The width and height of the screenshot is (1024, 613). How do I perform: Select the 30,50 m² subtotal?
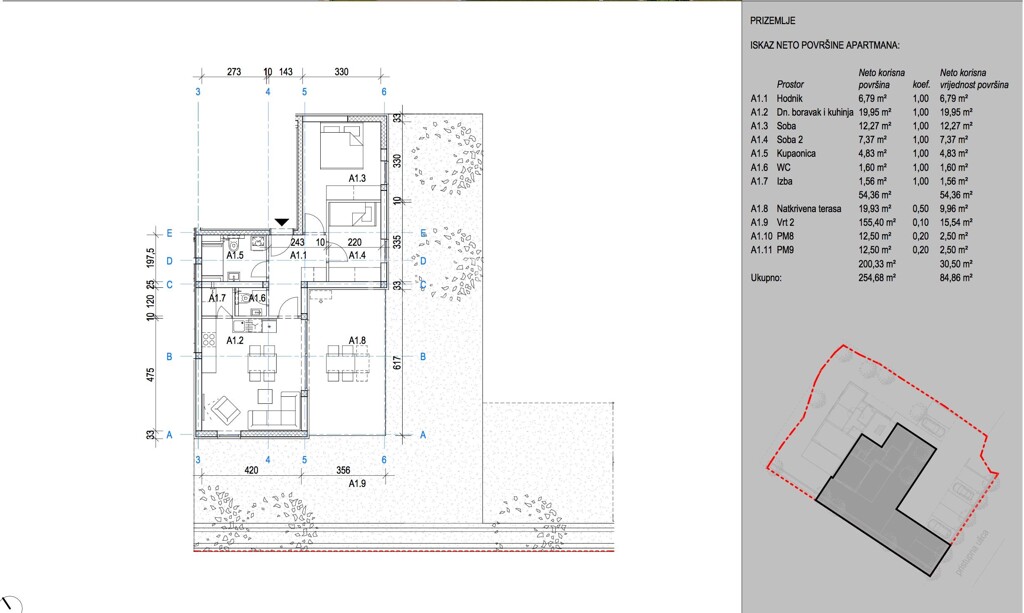tap(956, 264)
